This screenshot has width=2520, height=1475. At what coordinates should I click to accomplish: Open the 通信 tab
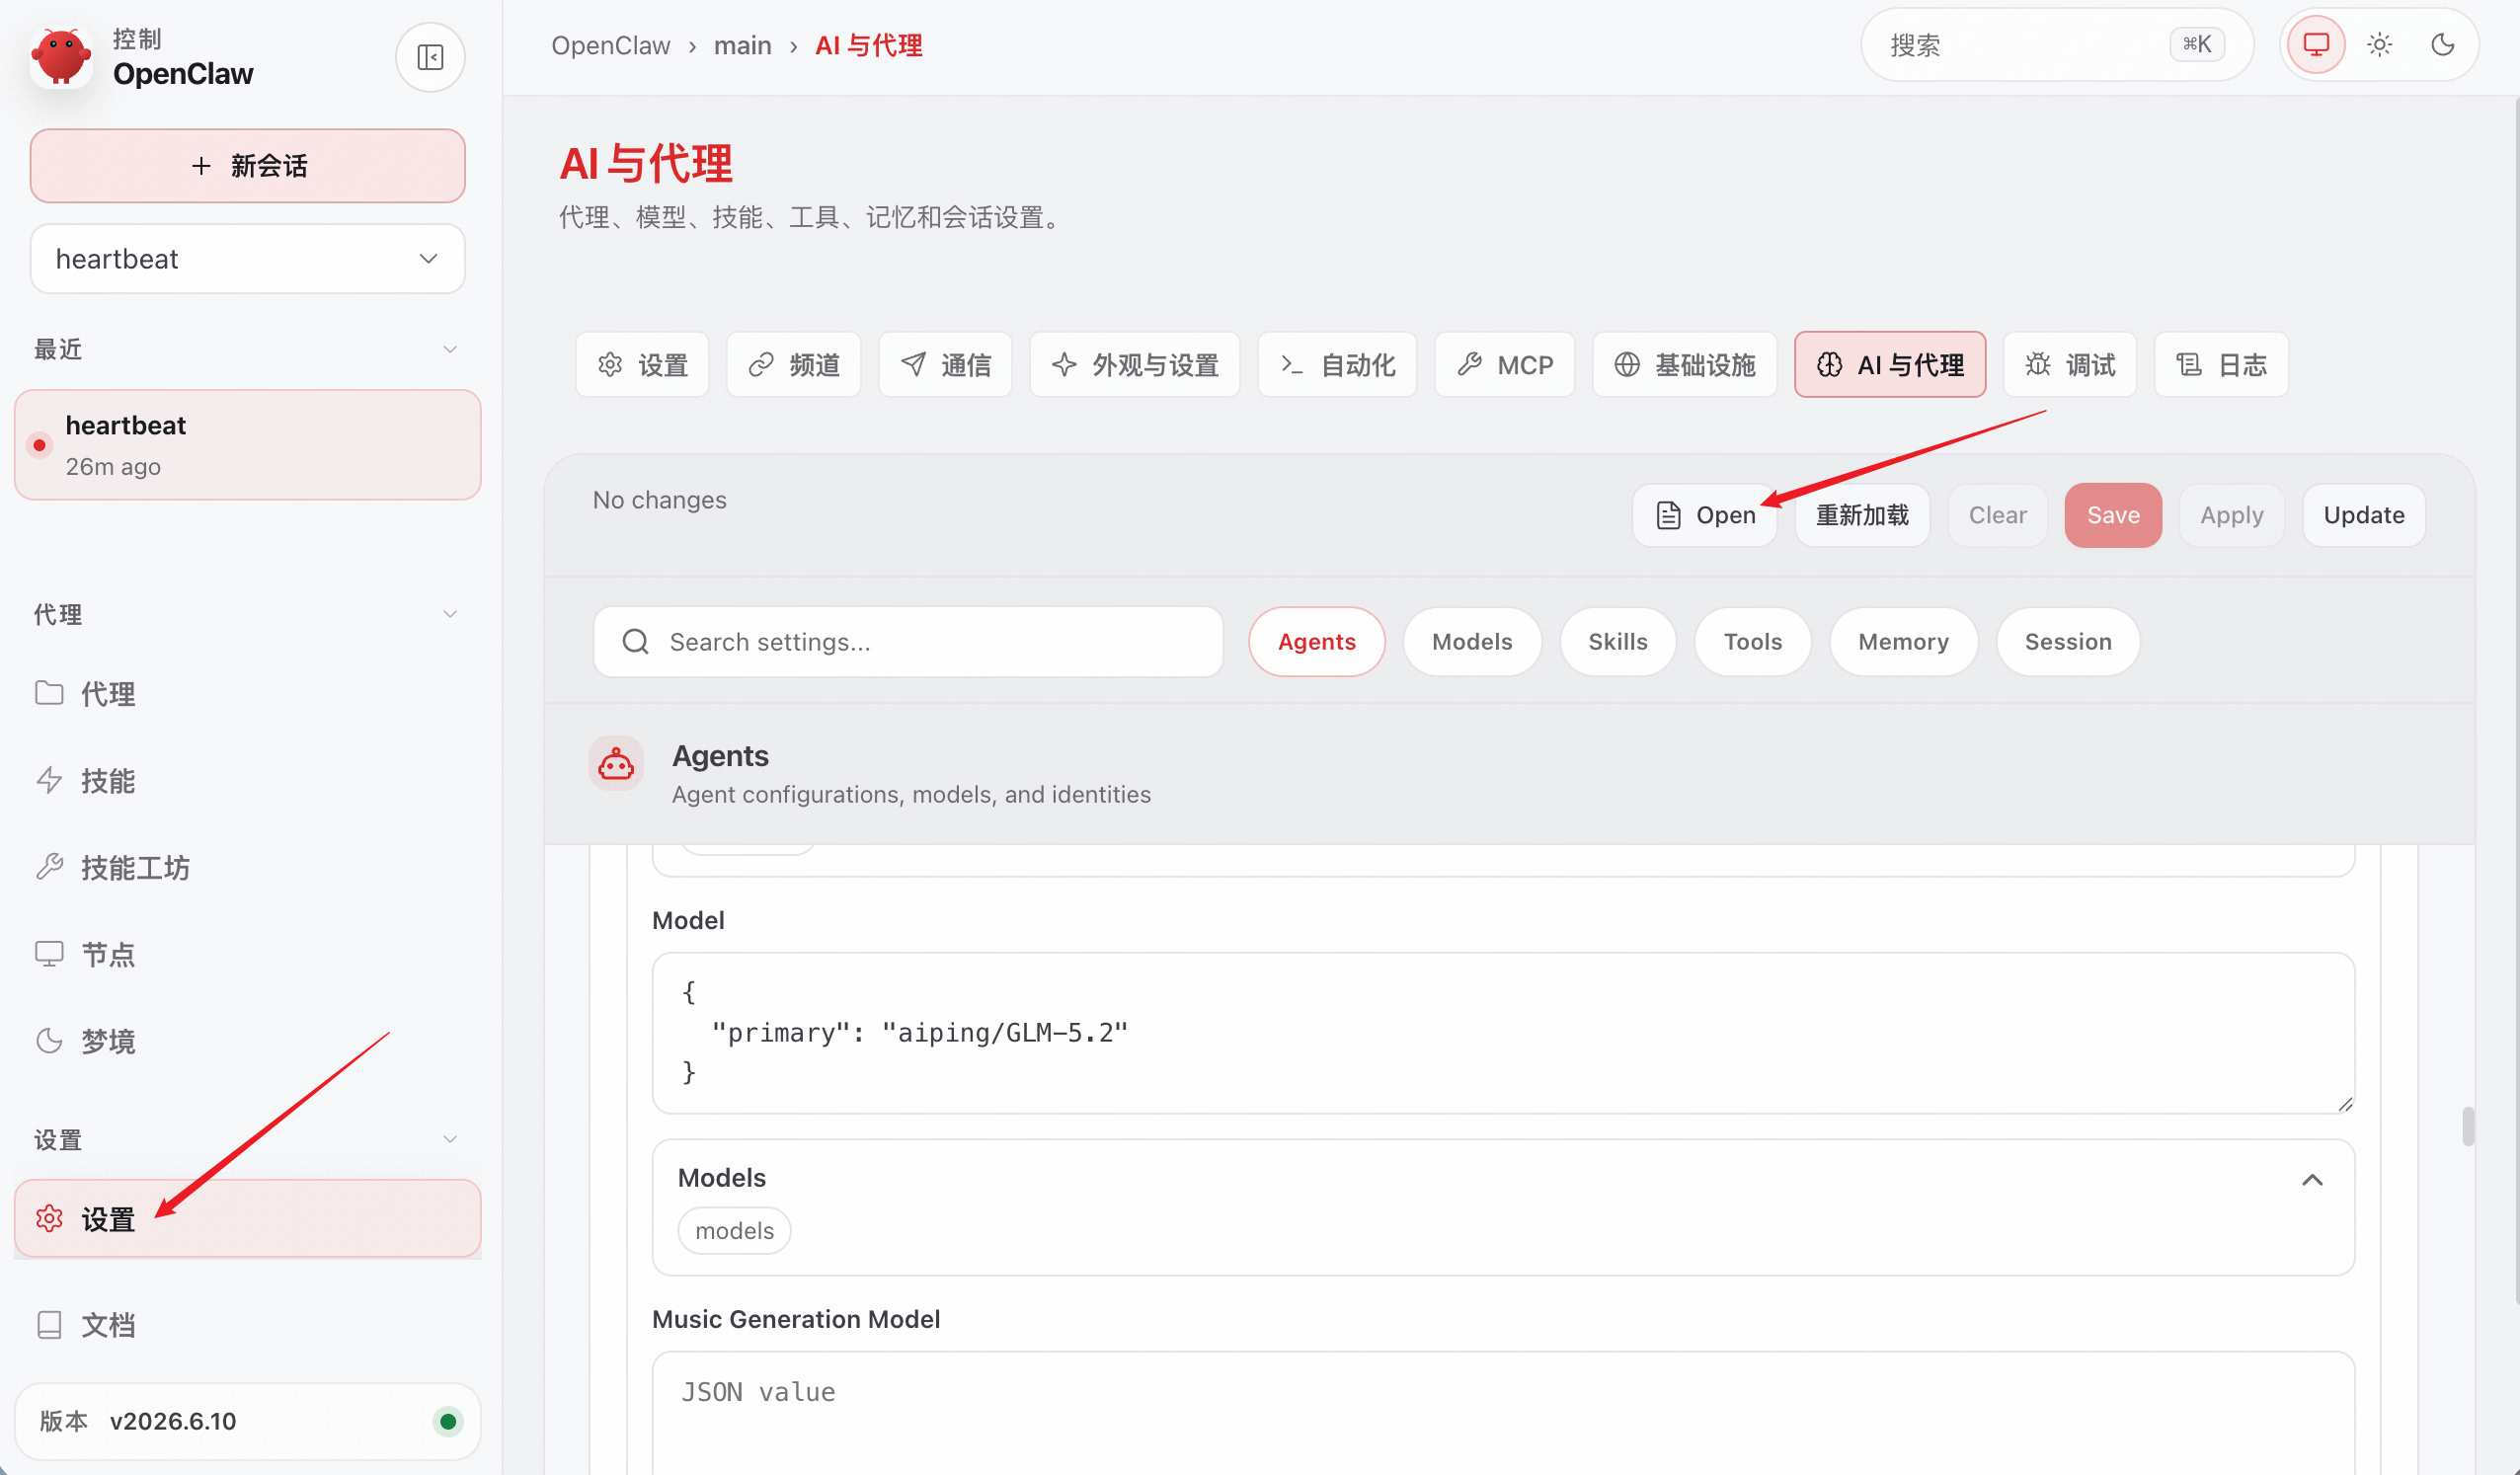(x=945, y=364)
